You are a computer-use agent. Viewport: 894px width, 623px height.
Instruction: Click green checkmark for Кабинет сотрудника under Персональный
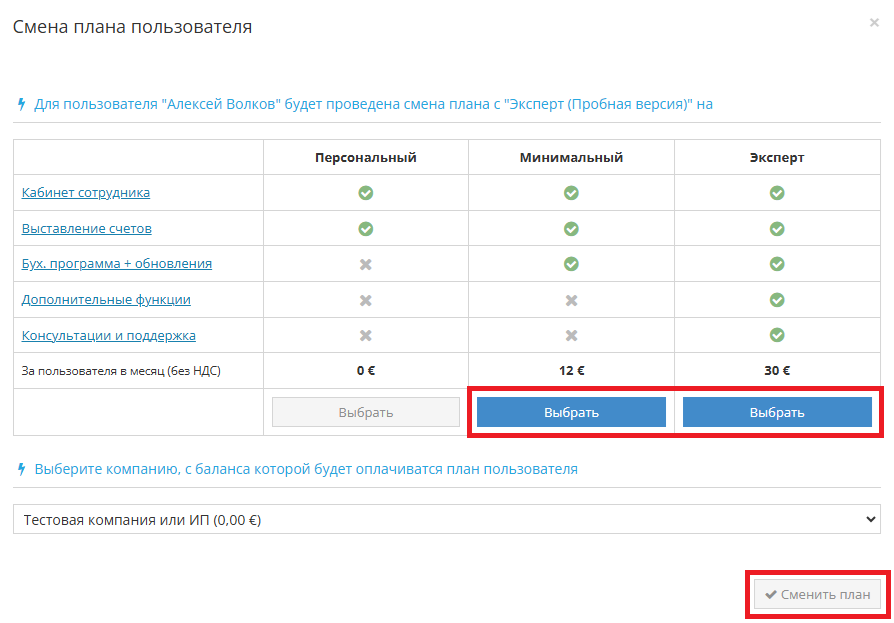click(366, 193)
